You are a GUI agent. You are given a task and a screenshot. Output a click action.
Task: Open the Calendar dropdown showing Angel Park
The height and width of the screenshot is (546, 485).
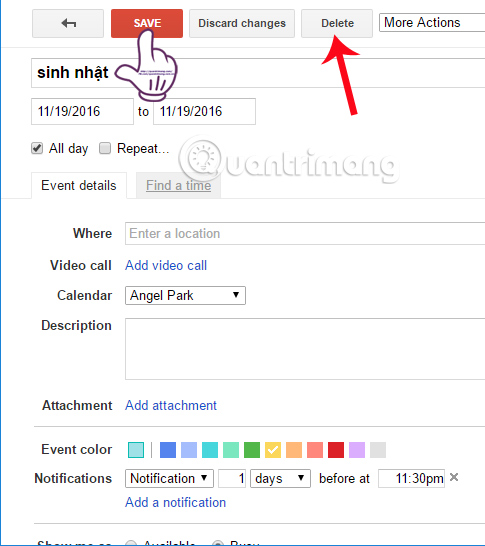click(185, 296)
